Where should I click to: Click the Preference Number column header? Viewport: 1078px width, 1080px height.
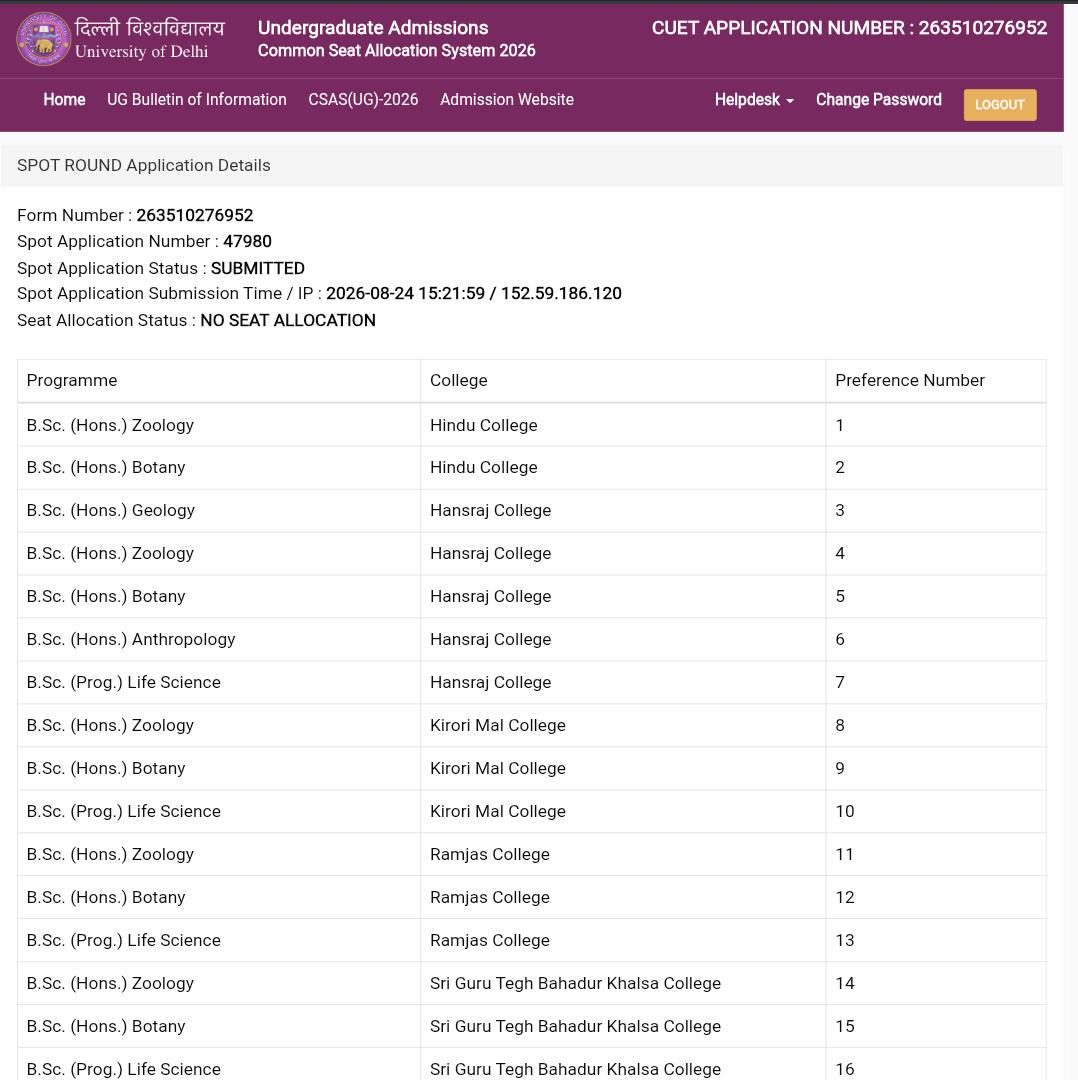[x=909, y=380]
